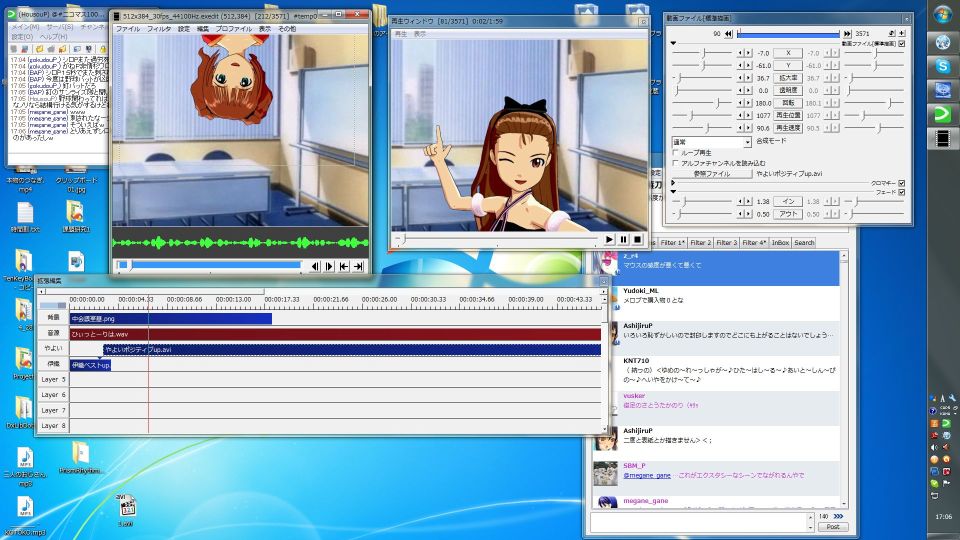Open the プロファイル menu in AviUtl
The image size is (960, 540).
[233, 29]
